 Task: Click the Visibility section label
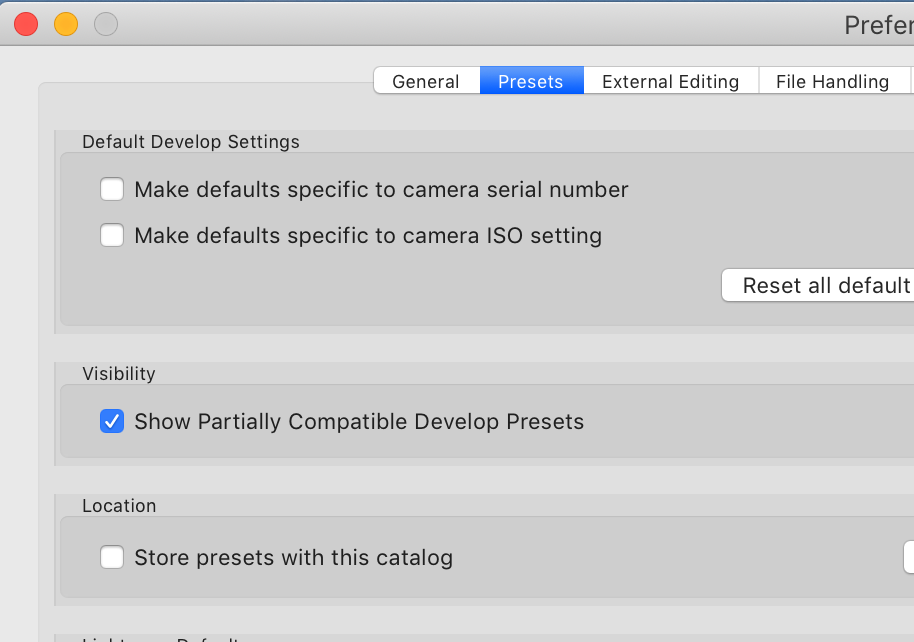pyautogui.click(x=119, y=373)
